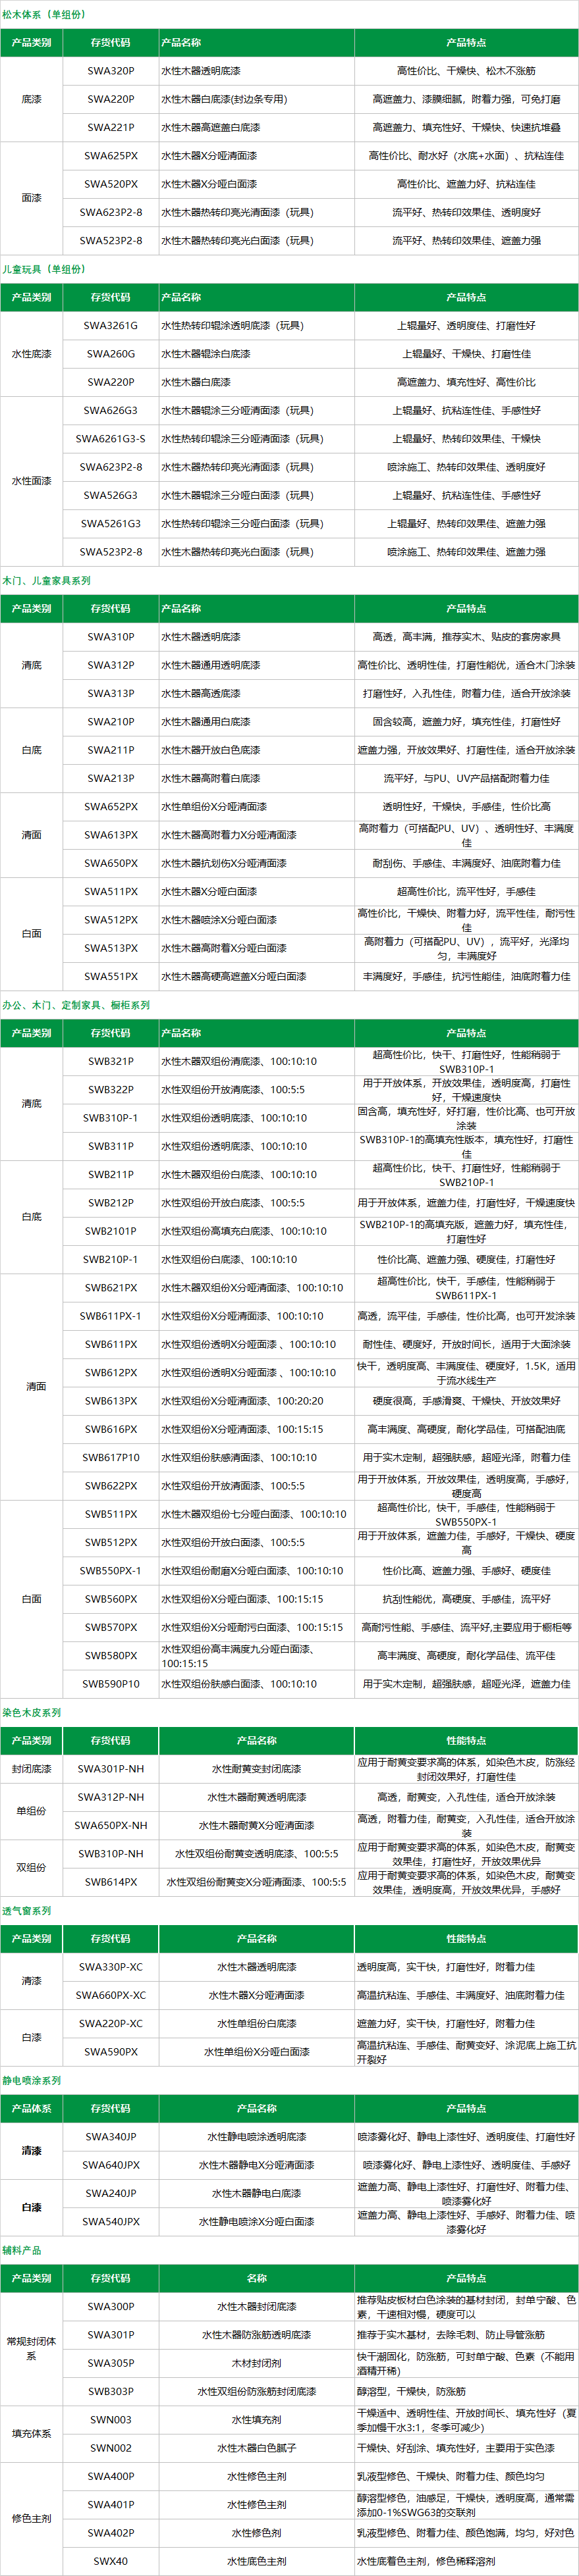Select the code SWA330P-XC
579x2576 pixels.
(110, 1967)
